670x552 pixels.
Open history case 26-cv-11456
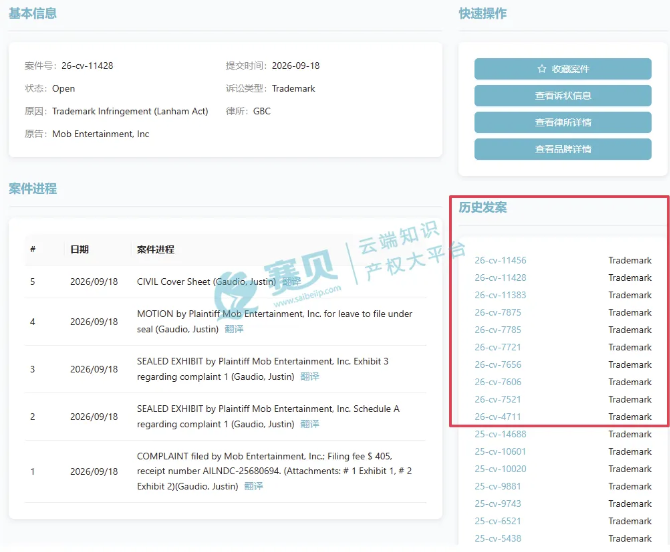500,261
